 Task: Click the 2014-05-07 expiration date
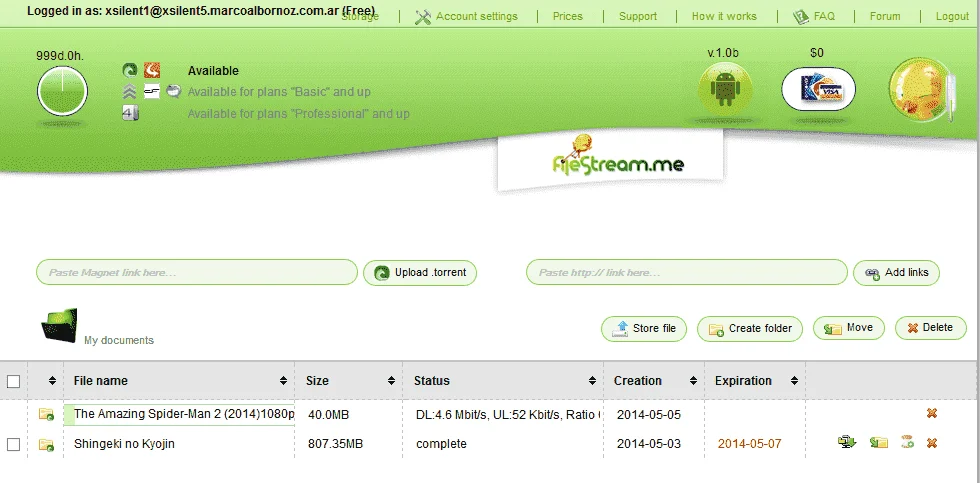click(x=749, y=444)
